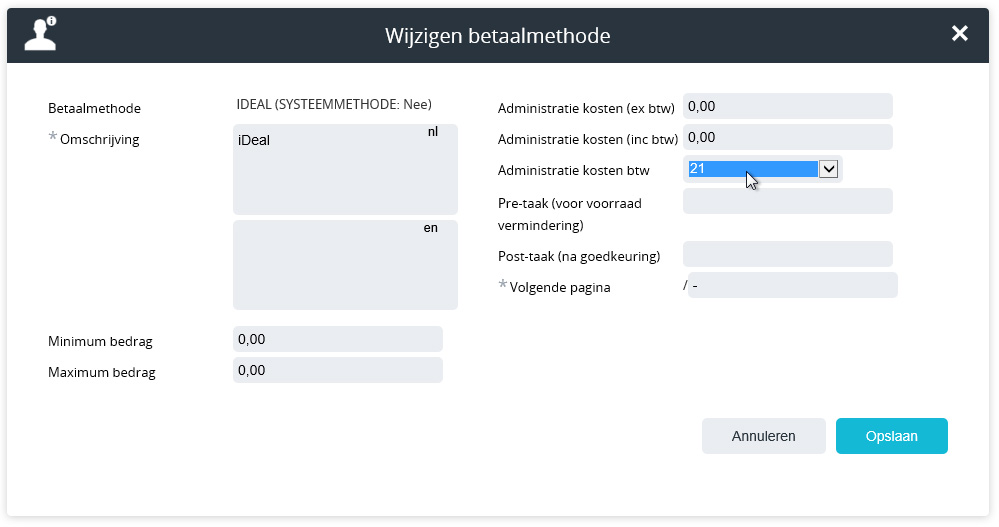Image resolution: width=999 pixels, height=527 pixels.
Task: Click the Administratie kosten btw label
Action: (x=573, y=170)
